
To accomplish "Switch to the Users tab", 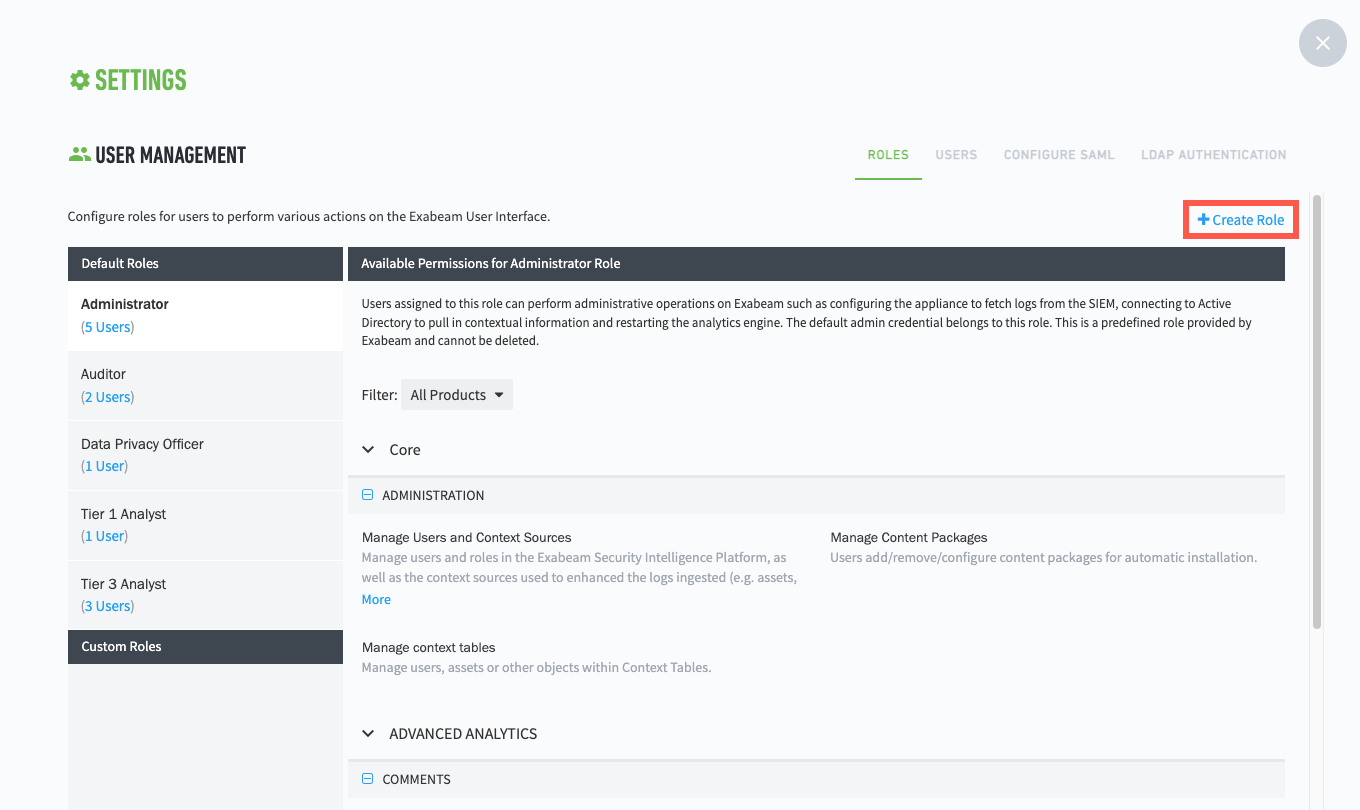I will point(956,155).
